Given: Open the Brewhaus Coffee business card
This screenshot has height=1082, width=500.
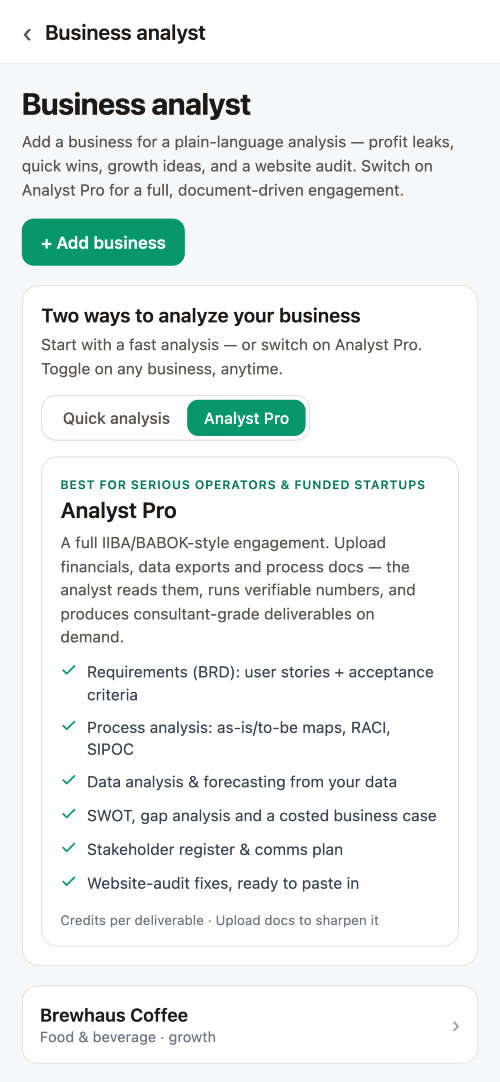Looking at the screenshot, I should (x=250, y=1025).
